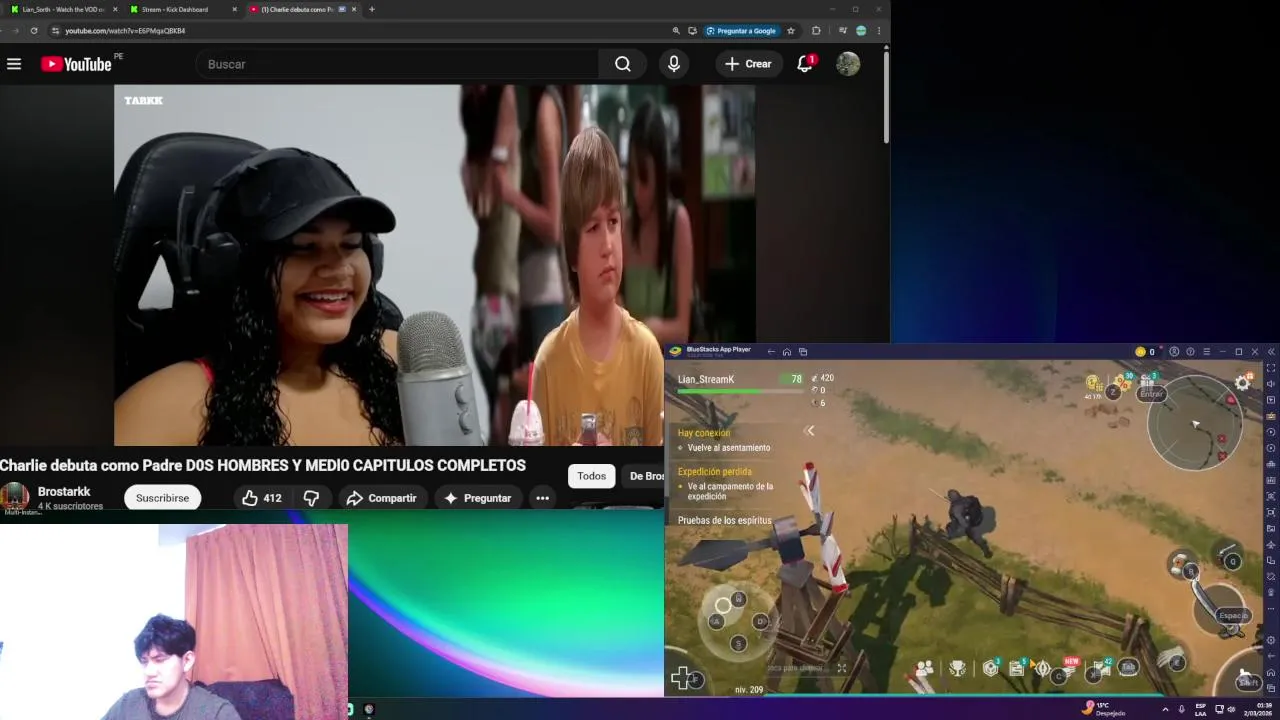Screen dimensions: 1280x720
Task: Open BlueStacks hamburger menu
Action: tap(1207, 352)
